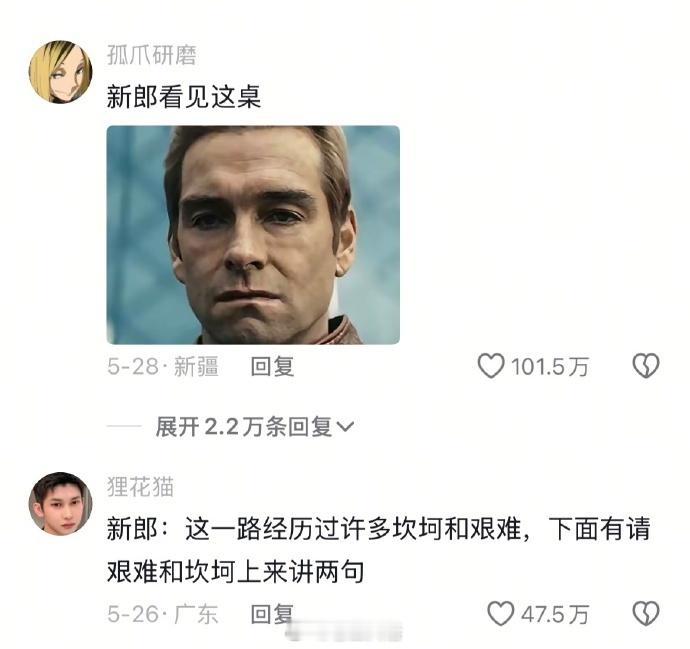690x649 pixels.
Task: Select the long 新郎：这一路经历 comment text
Action: click(378, 550)
